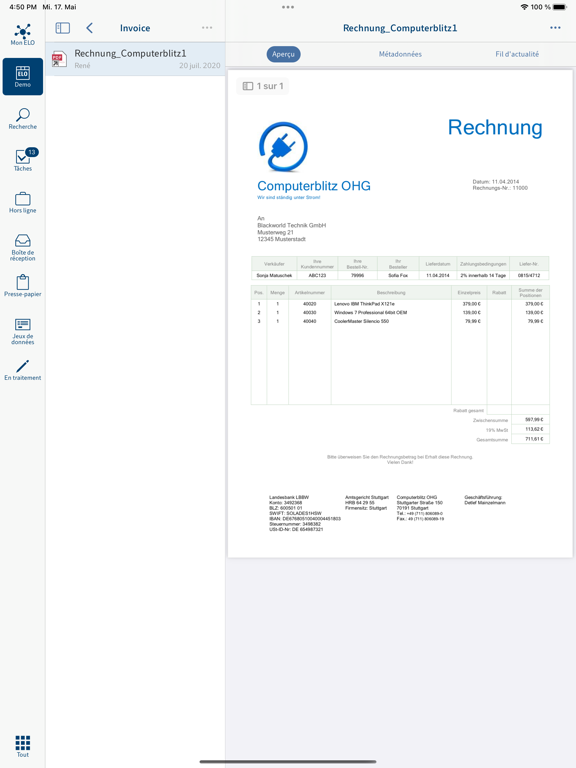Click the 711,61 € total amount
This screenshot has height=768, width=576.
pos(534,439)
